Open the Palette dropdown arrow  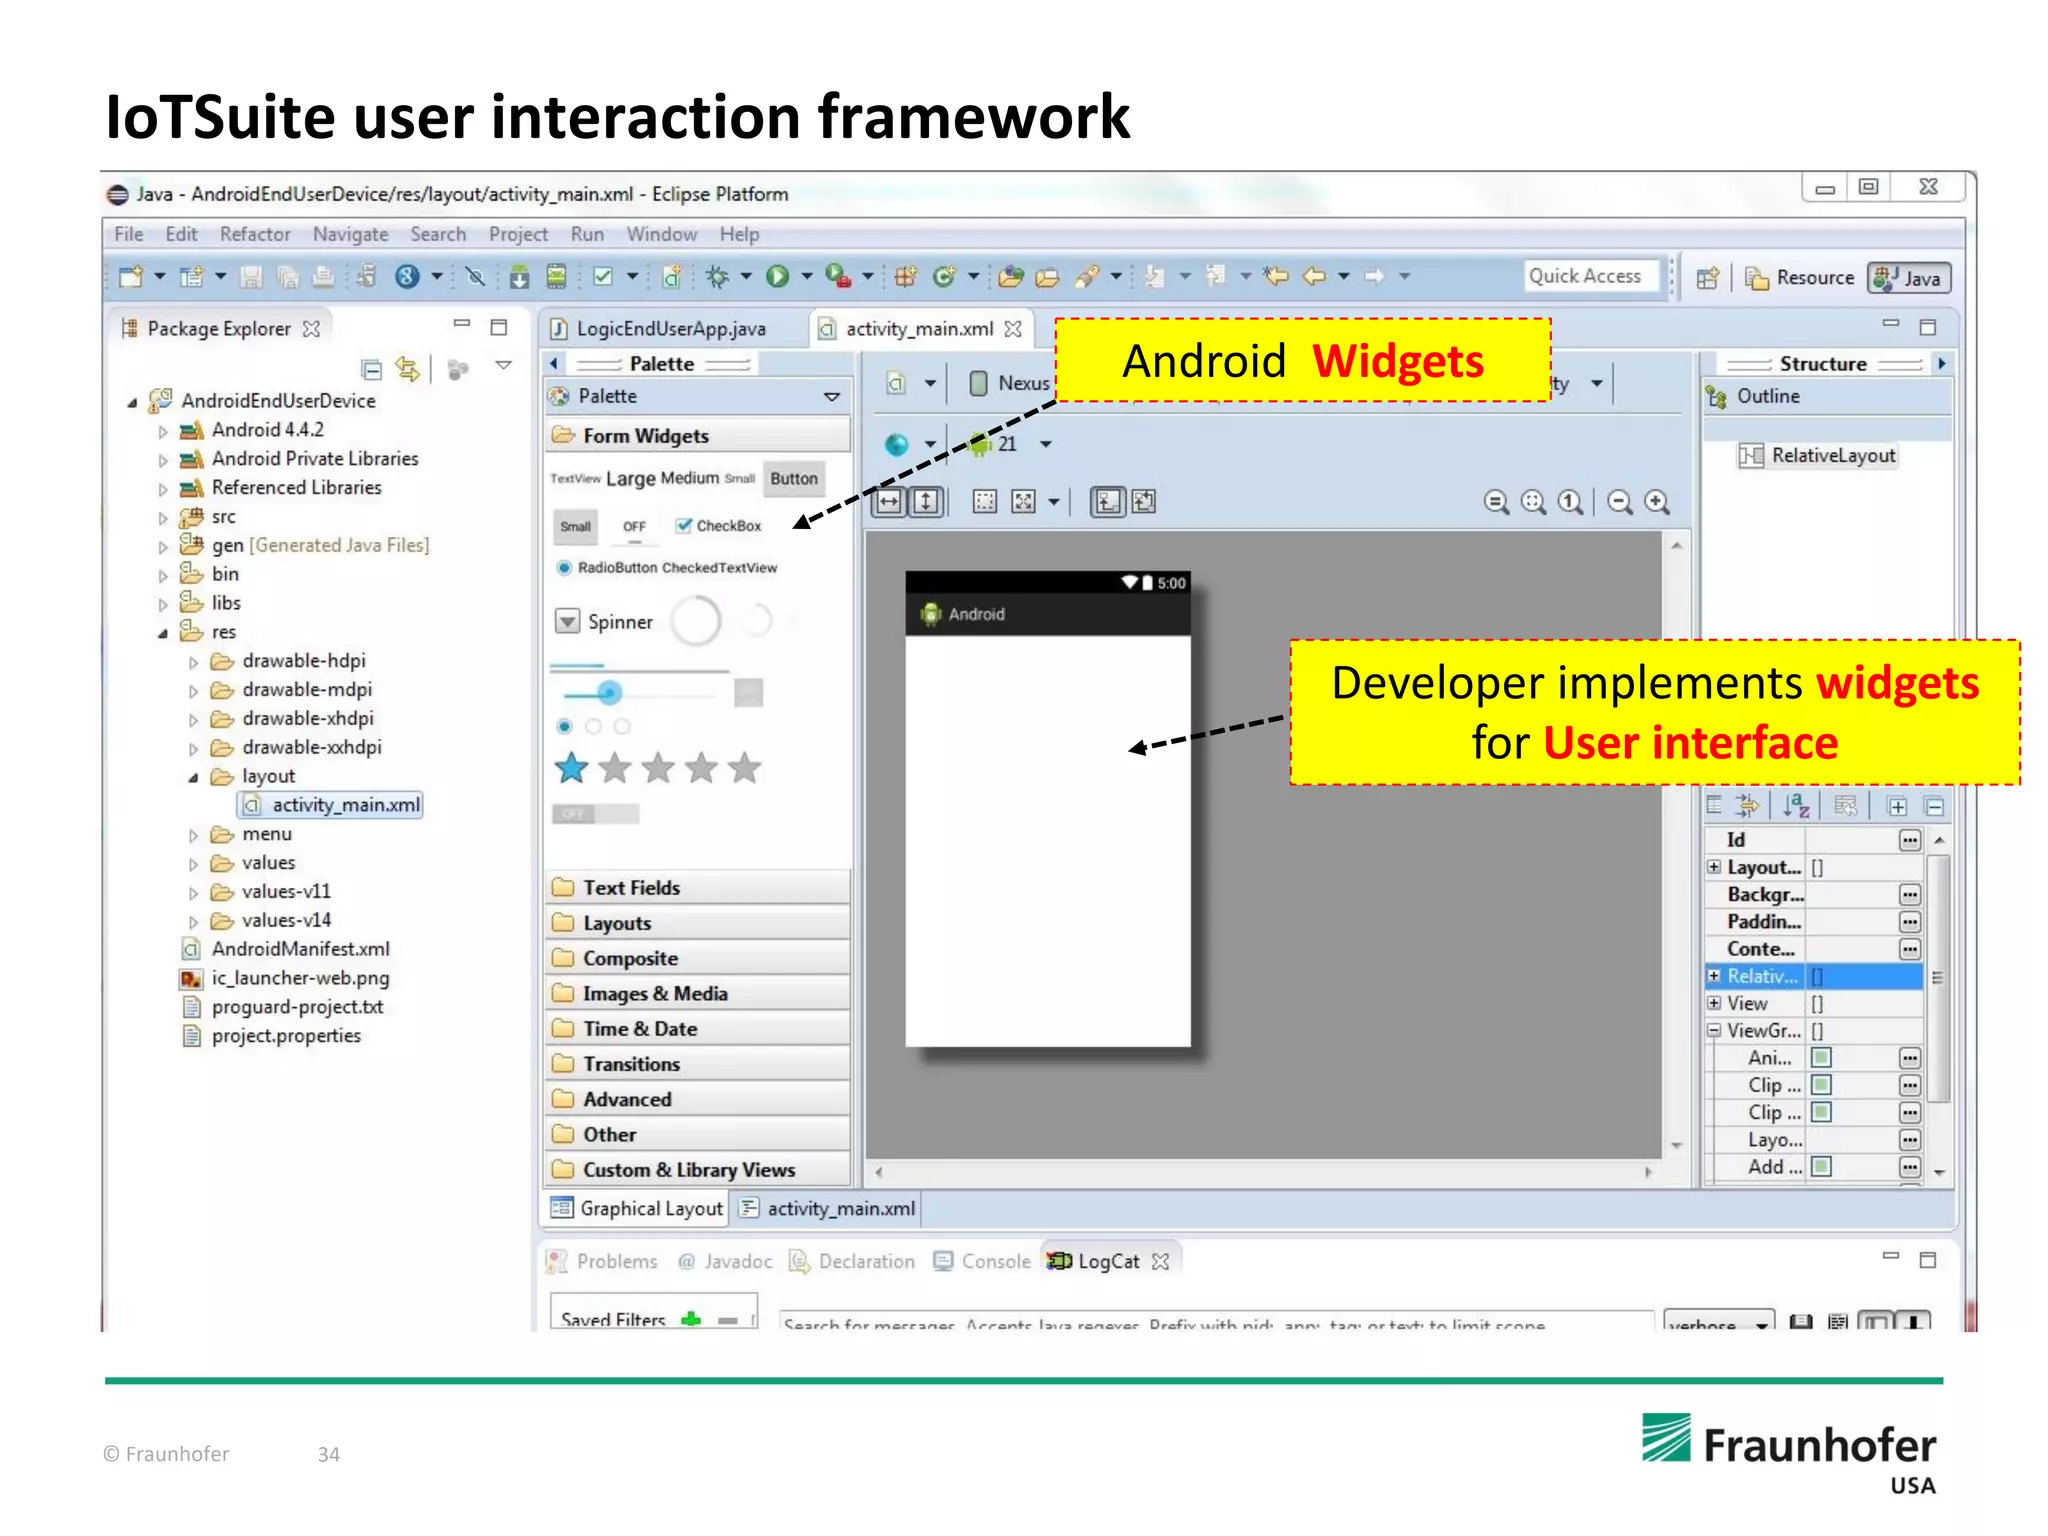click(831, 397)
